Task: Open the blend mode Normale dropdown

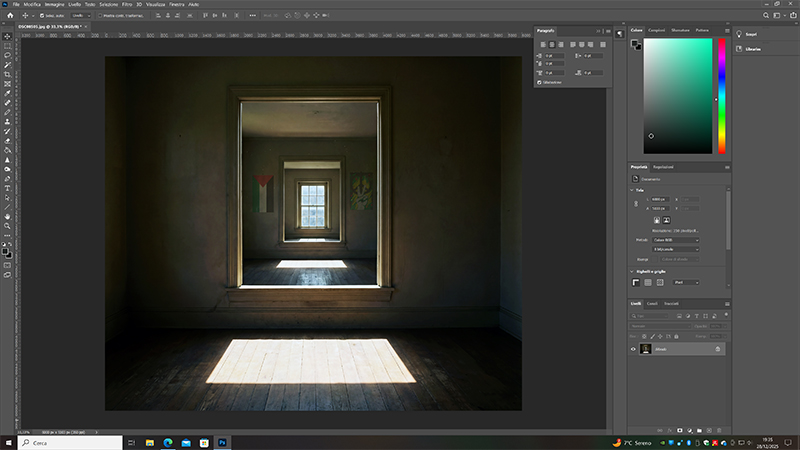Action: click(660, 327)
